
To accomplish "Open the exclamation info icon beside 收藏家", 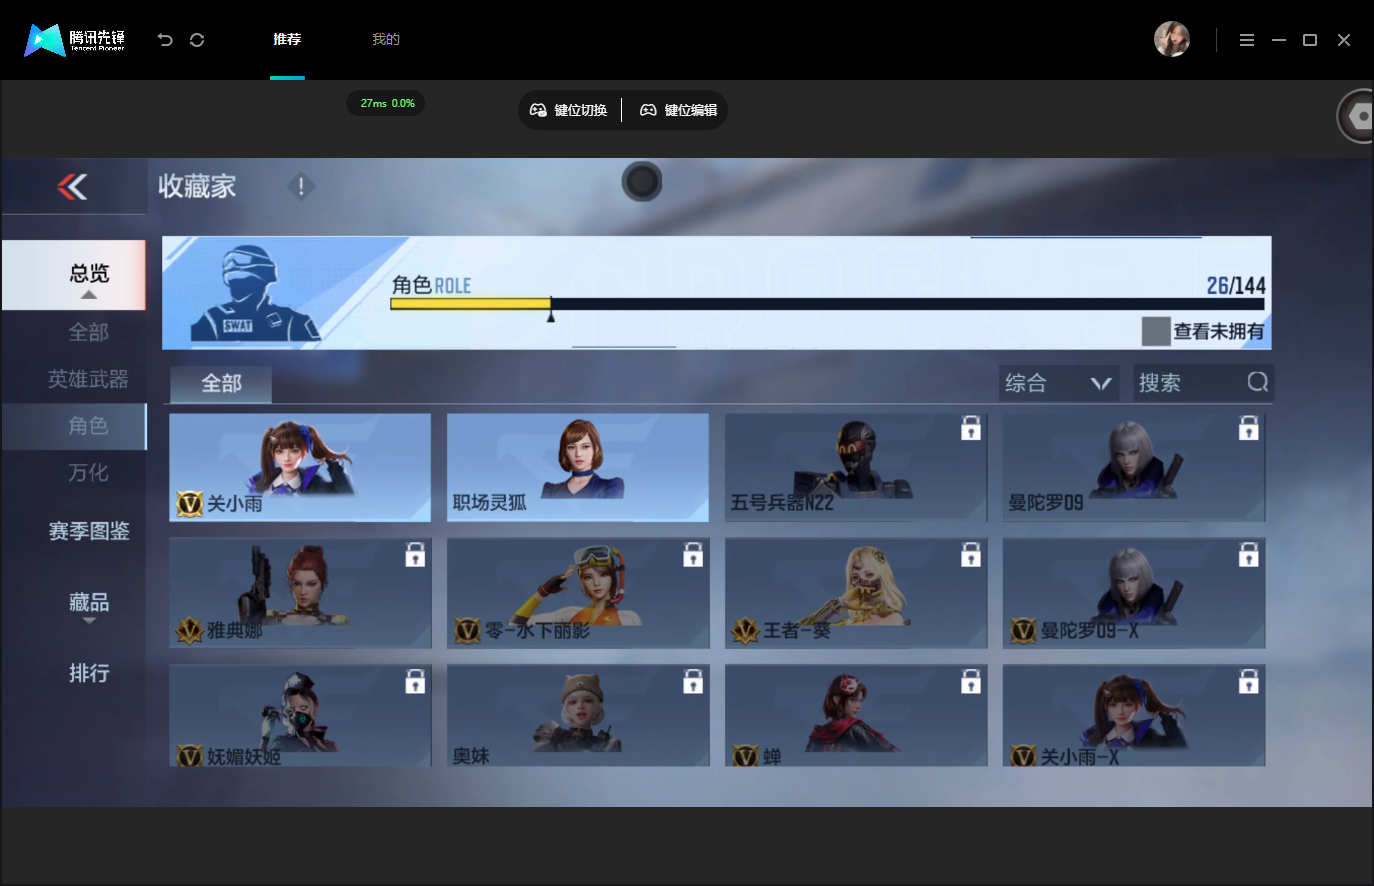I will click(301, 187).
